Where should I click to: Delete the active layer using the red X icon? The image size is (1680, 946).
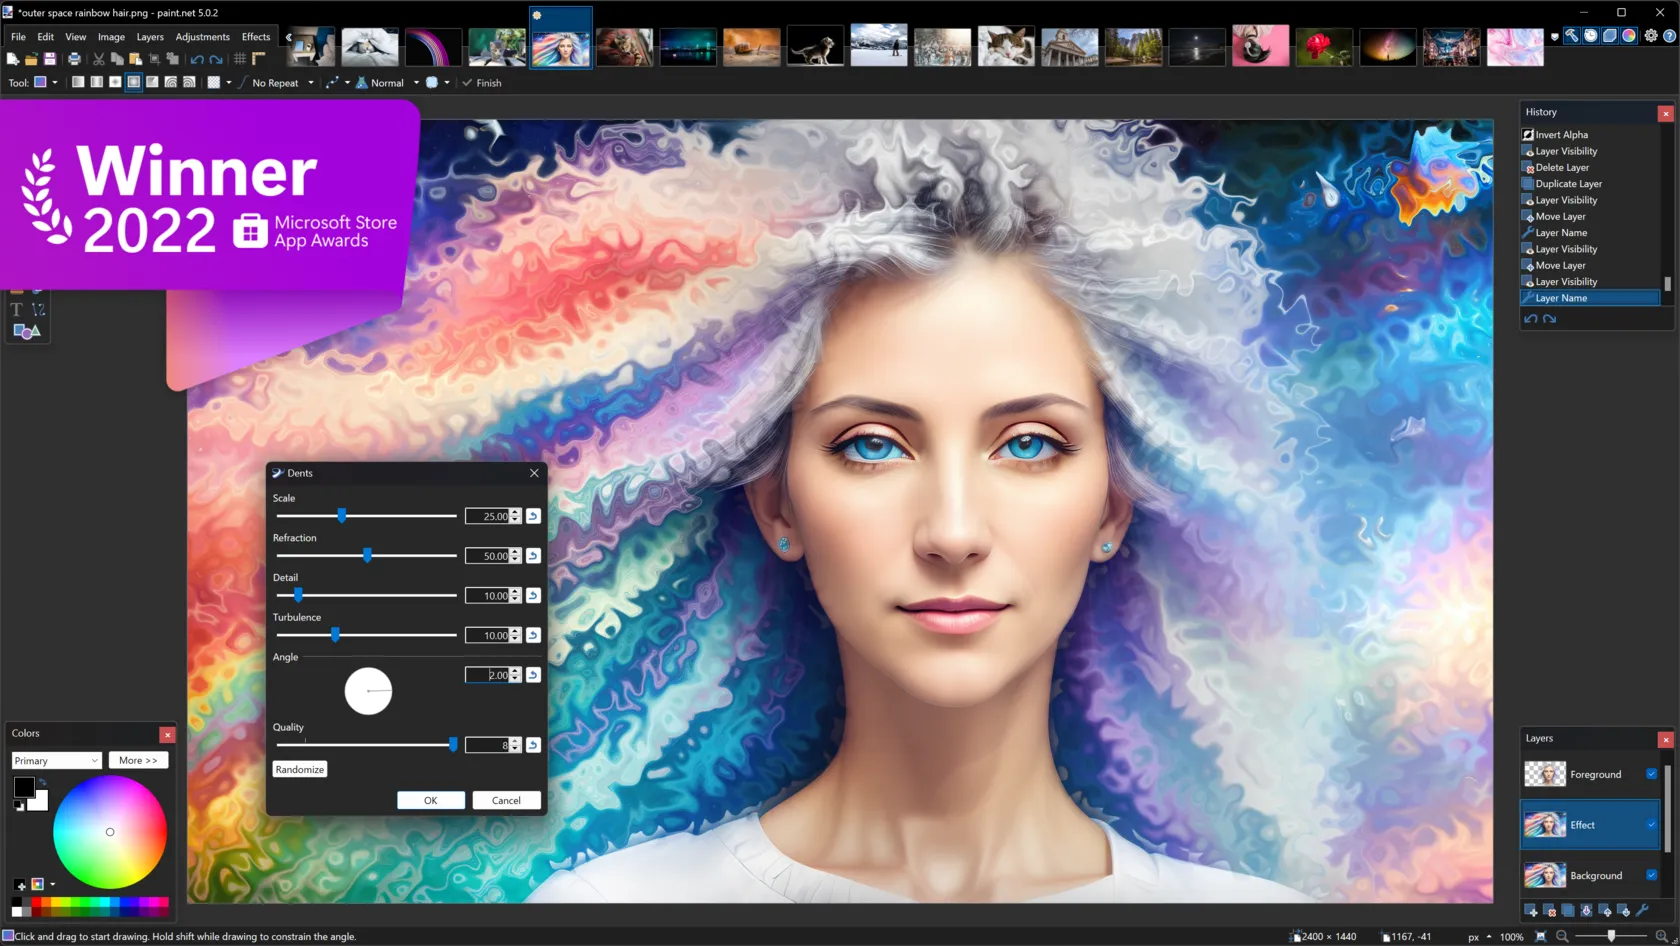(x=1549, y=911)
